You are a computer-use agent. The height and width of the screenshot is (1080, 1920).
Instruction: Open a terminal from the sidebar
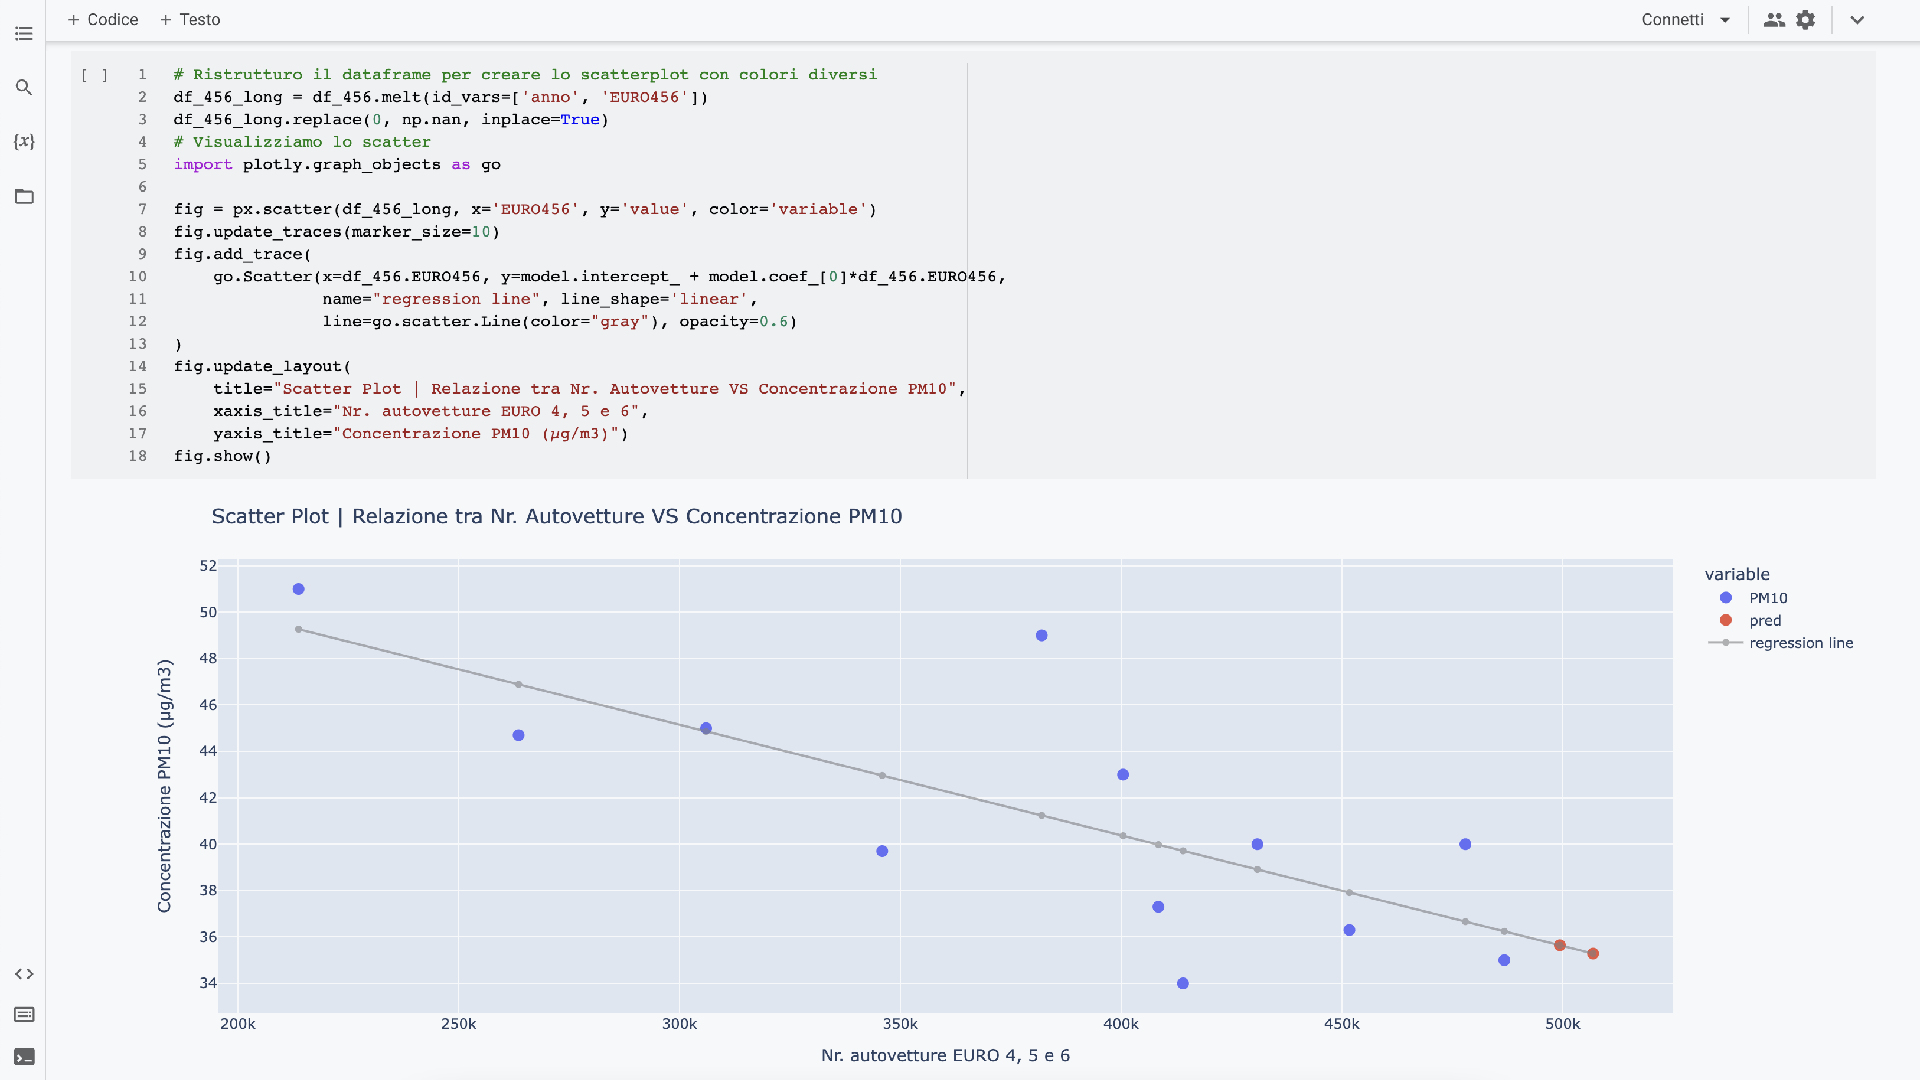(24, 1057)
